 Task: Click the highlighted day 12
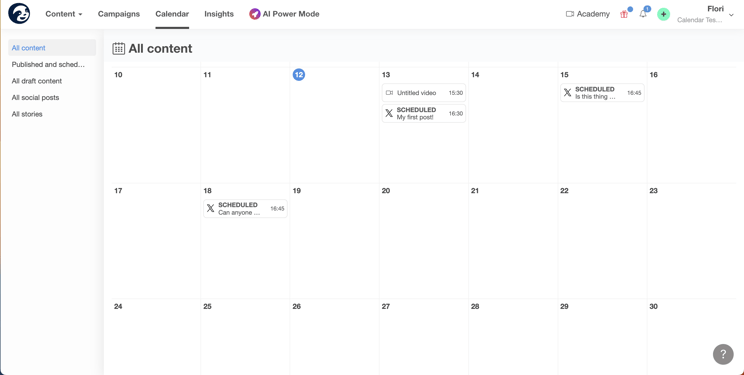298,75
